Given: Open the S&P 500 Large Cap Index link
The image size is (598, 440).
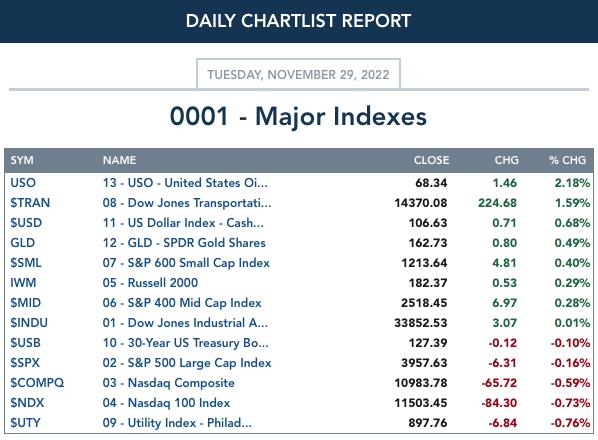Looking at the screenshot, I should tap(187, 363).
